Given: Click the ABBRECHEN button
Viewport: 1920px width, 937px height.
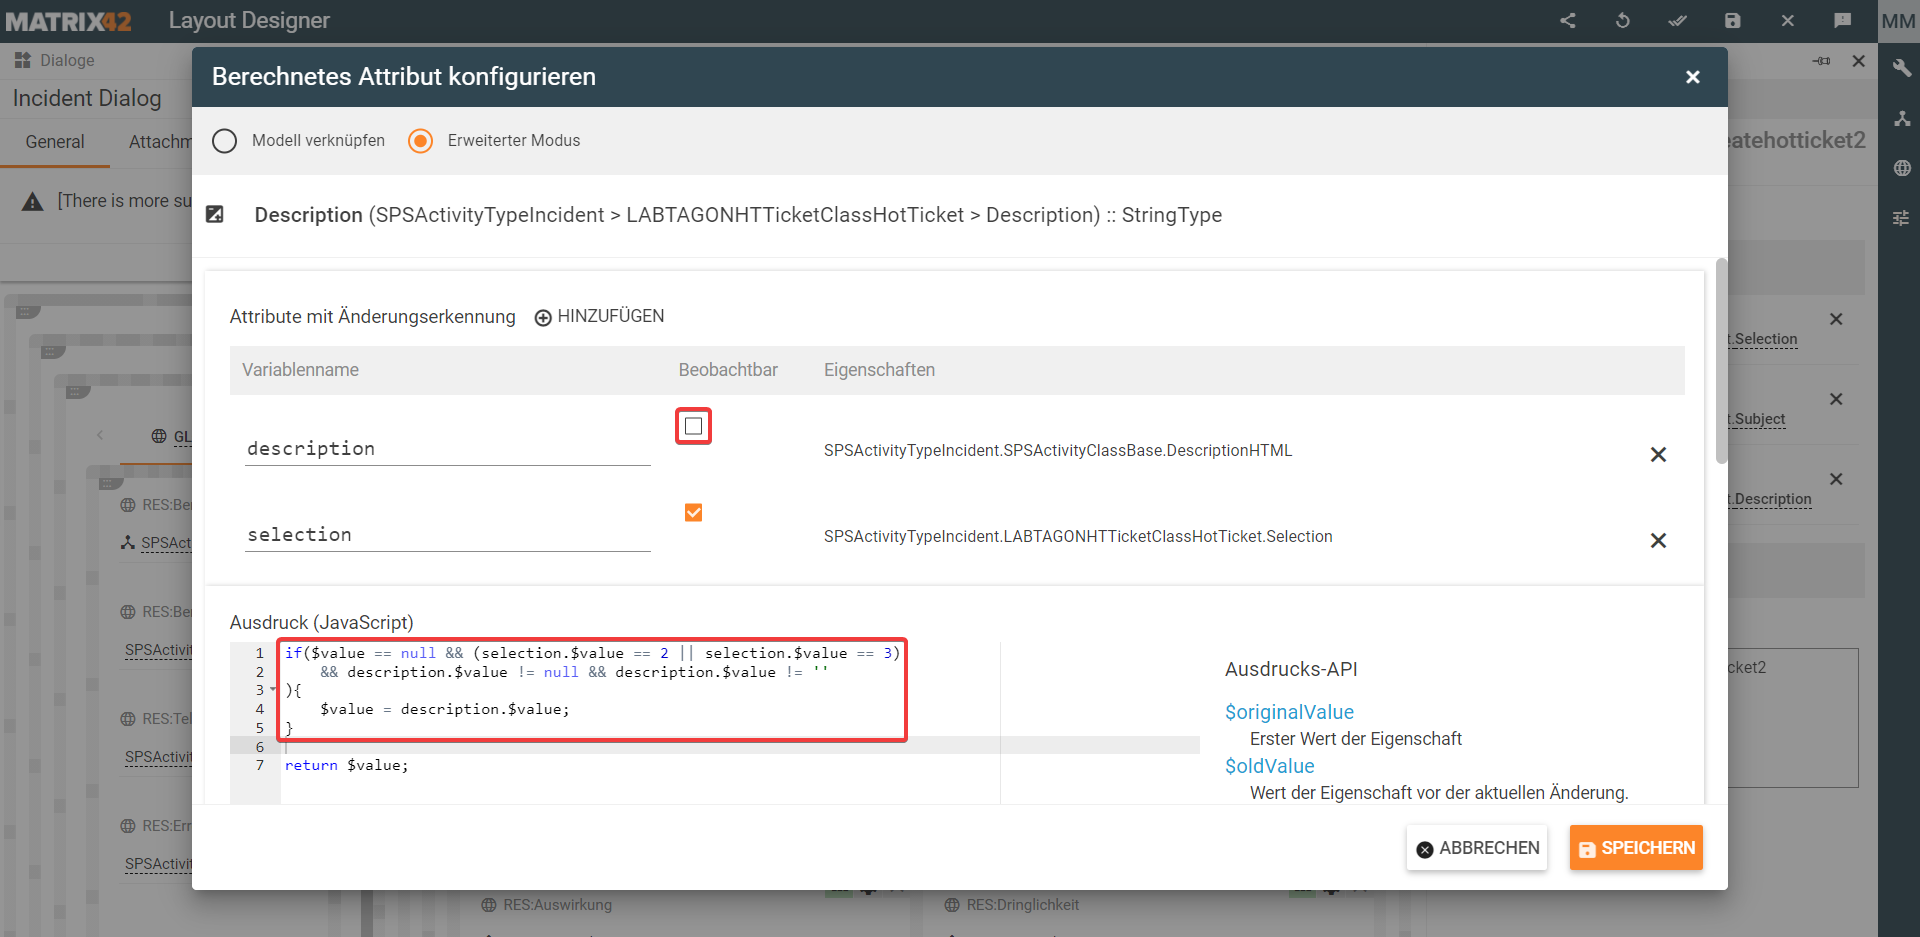Looking at the screenshot, I should [x=1477, y=848].
